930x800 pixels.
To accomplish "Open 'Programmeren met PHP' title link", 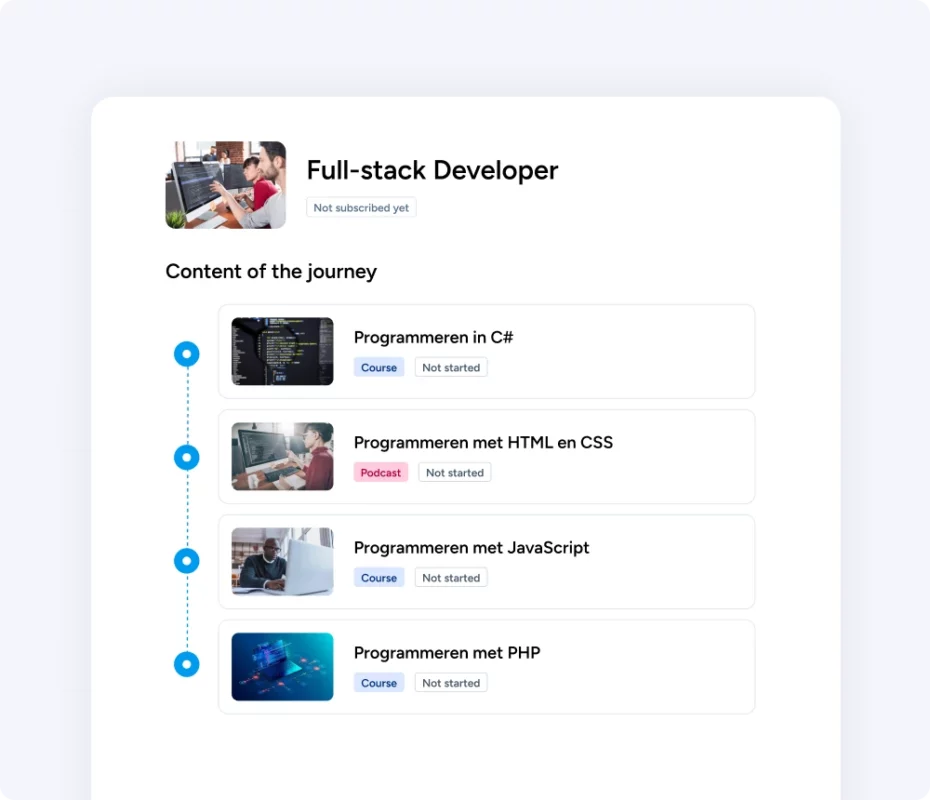I will pyautogui.click(x=447, y=653).
